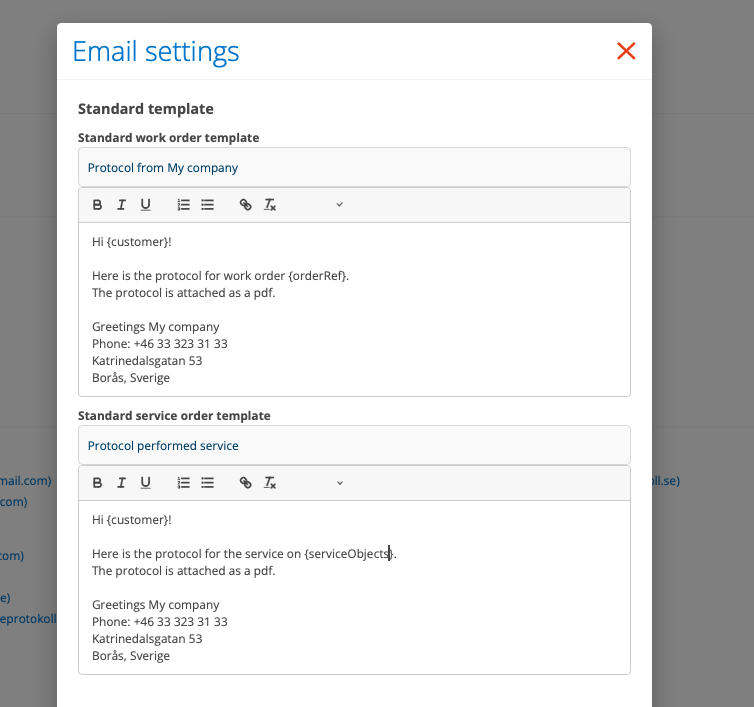Toggle underline in work order template toolbar
This screenshot has width=754, height=707.
tap(145, 205)
